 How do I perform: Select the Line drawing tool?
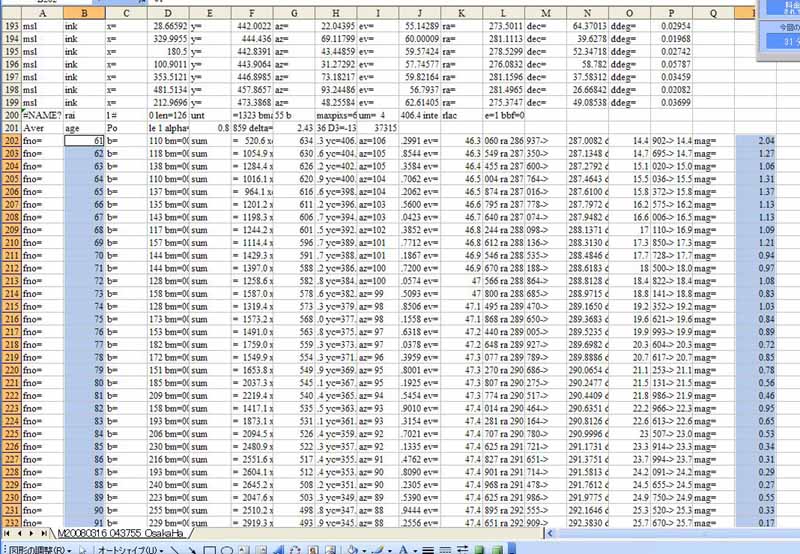174,550
